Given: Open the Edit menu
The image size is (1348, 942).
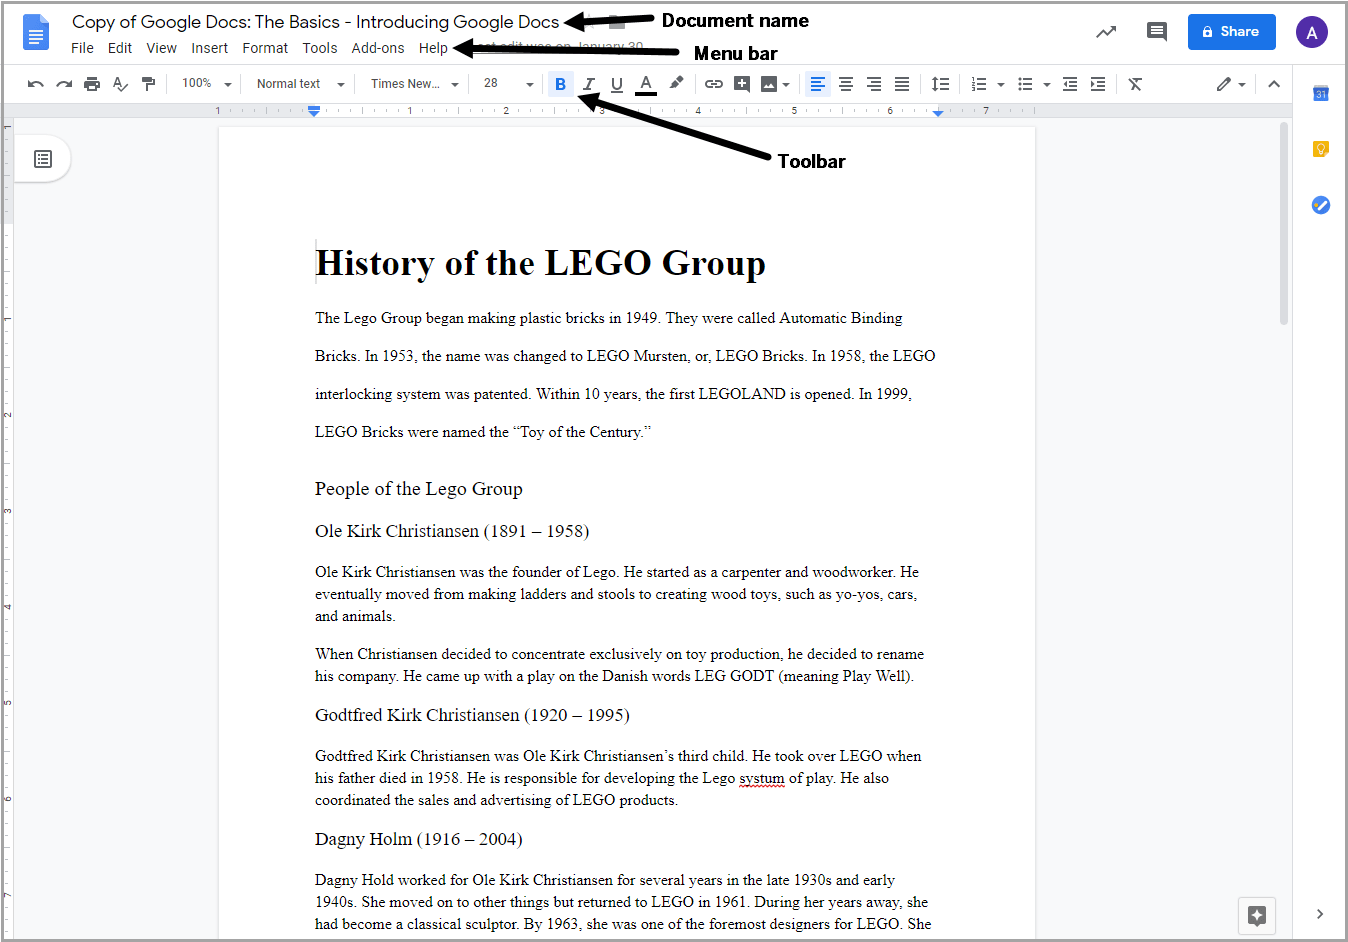Looking at the screenshot, I should point(120,48).
